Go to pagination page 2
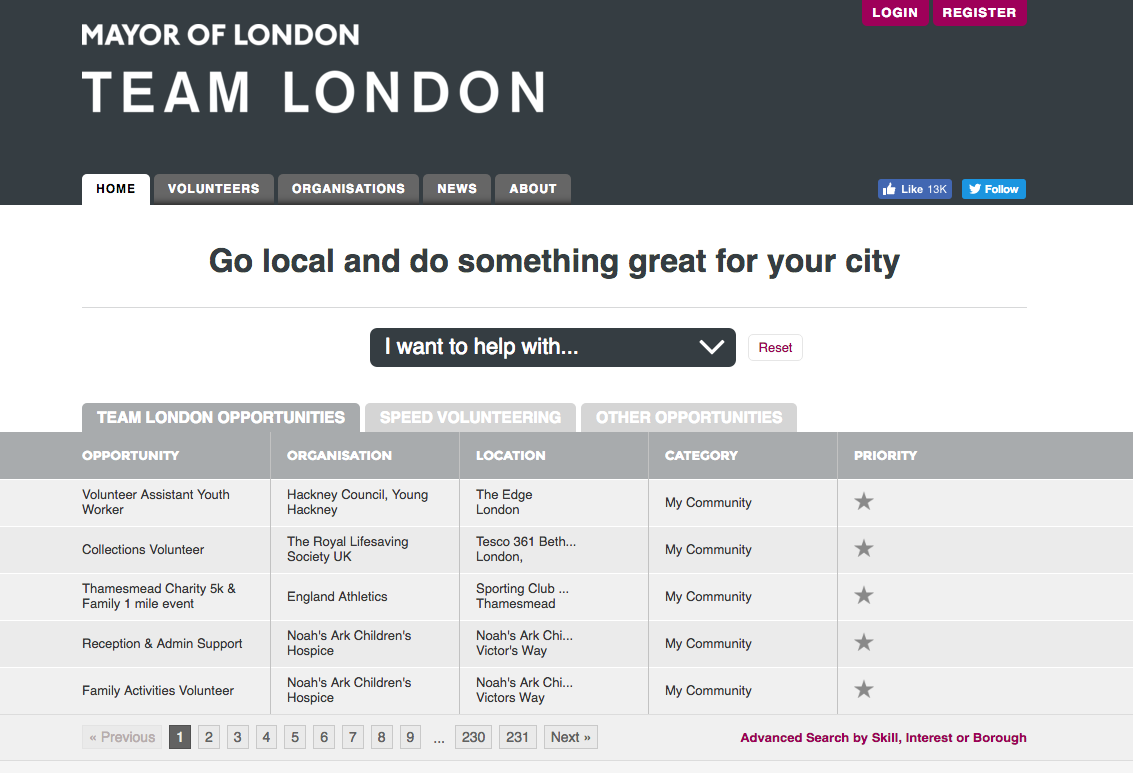This screenshot has height=773, width=1133. 209,737
